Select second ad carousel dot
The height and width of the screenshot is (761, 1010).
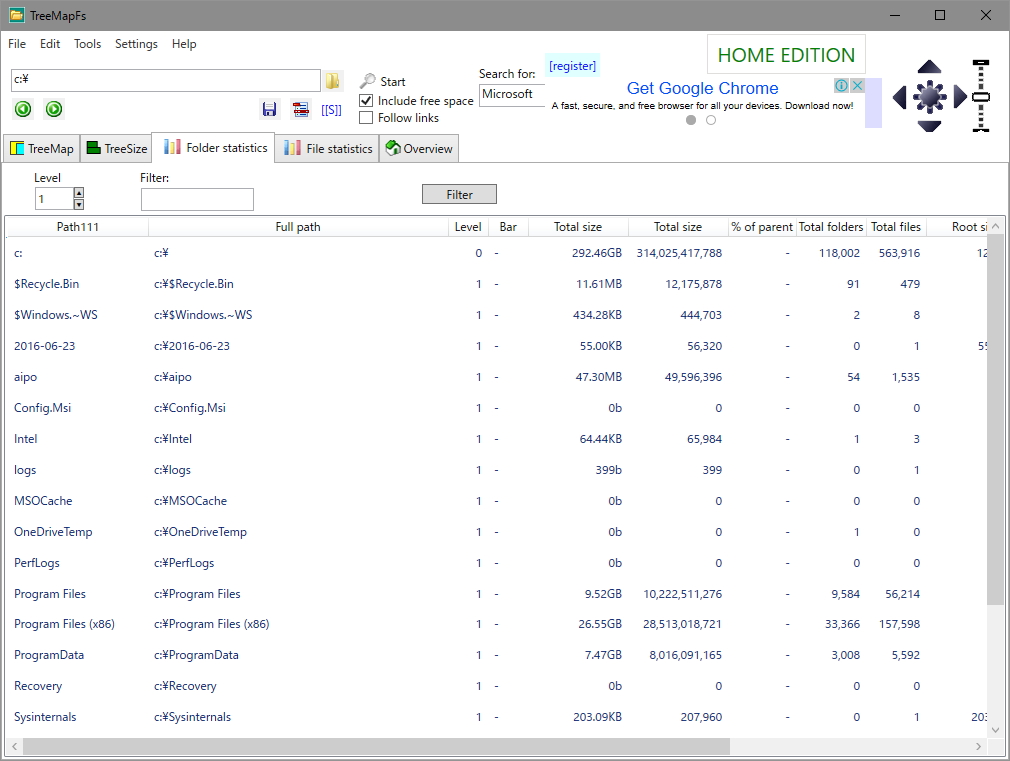point(711,120)
